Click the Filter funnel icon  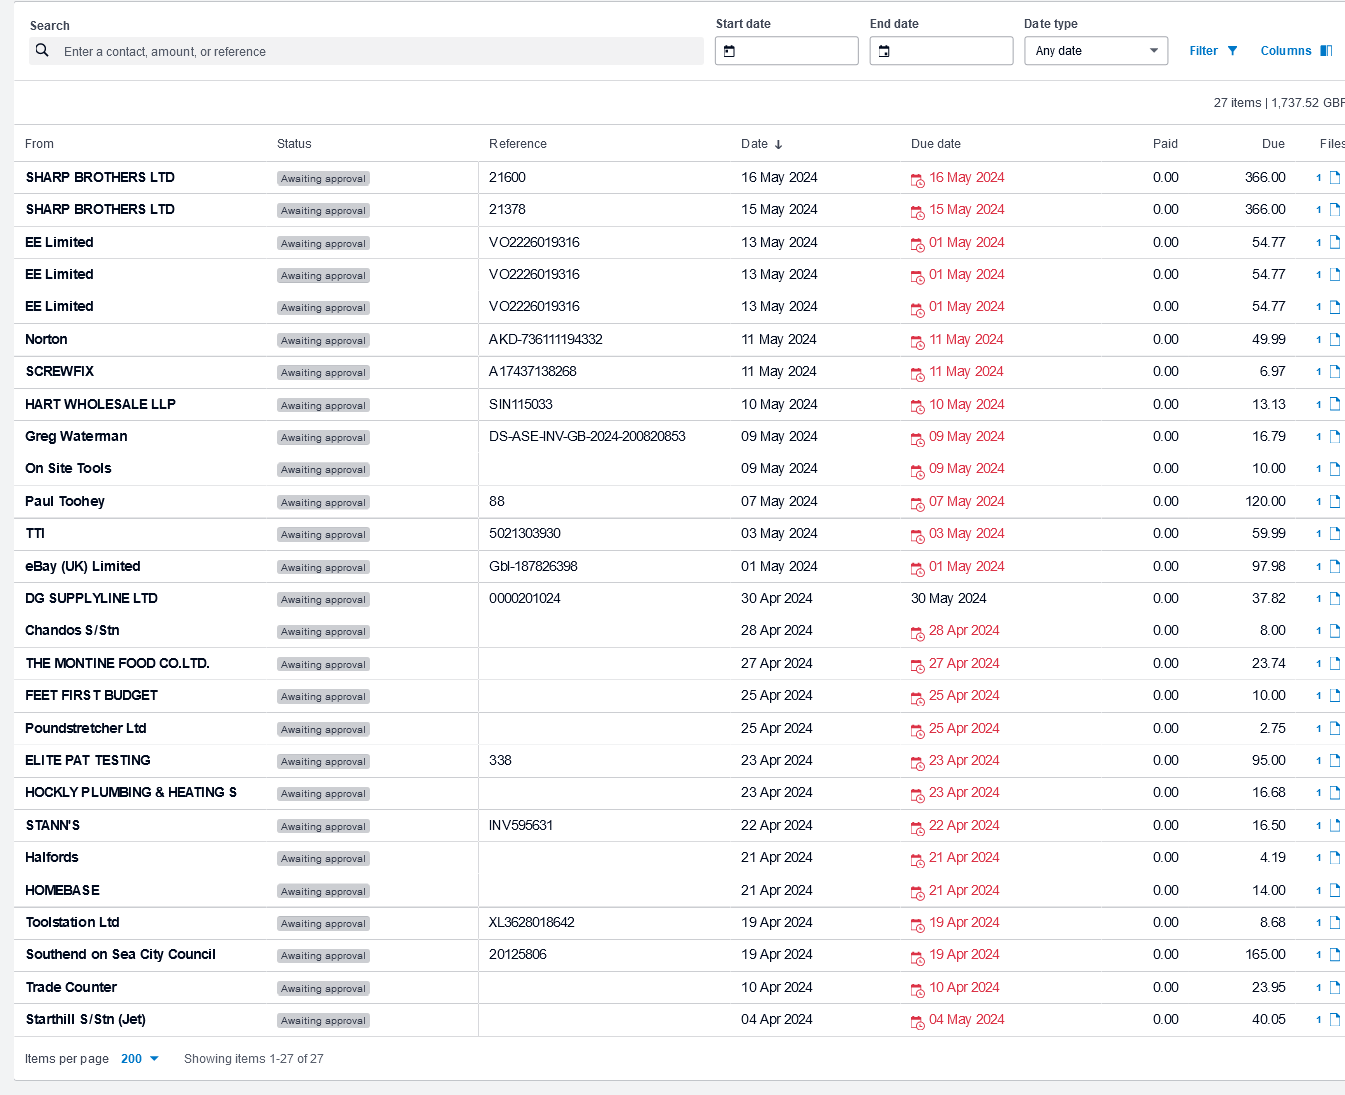tap(1232, 51)
